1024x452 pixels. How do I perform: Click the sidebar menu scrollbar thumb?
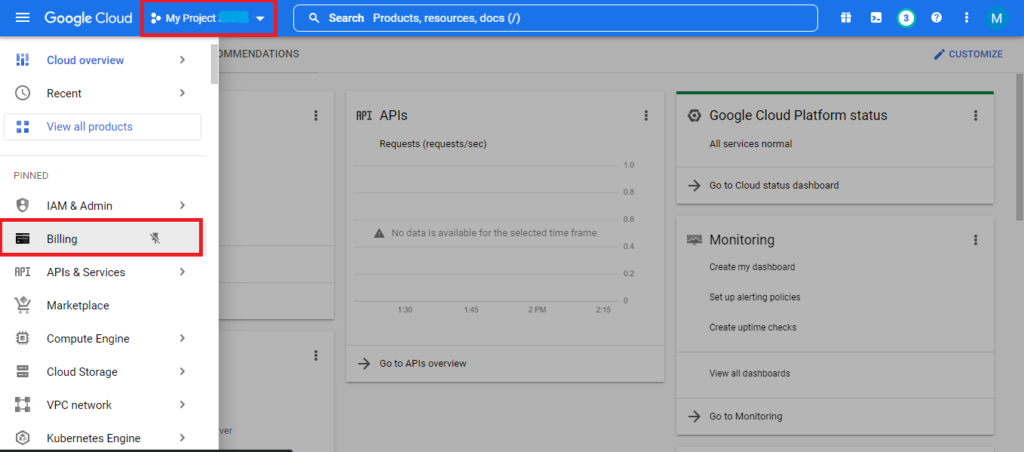pyautogui.click(x=215, y=64)
